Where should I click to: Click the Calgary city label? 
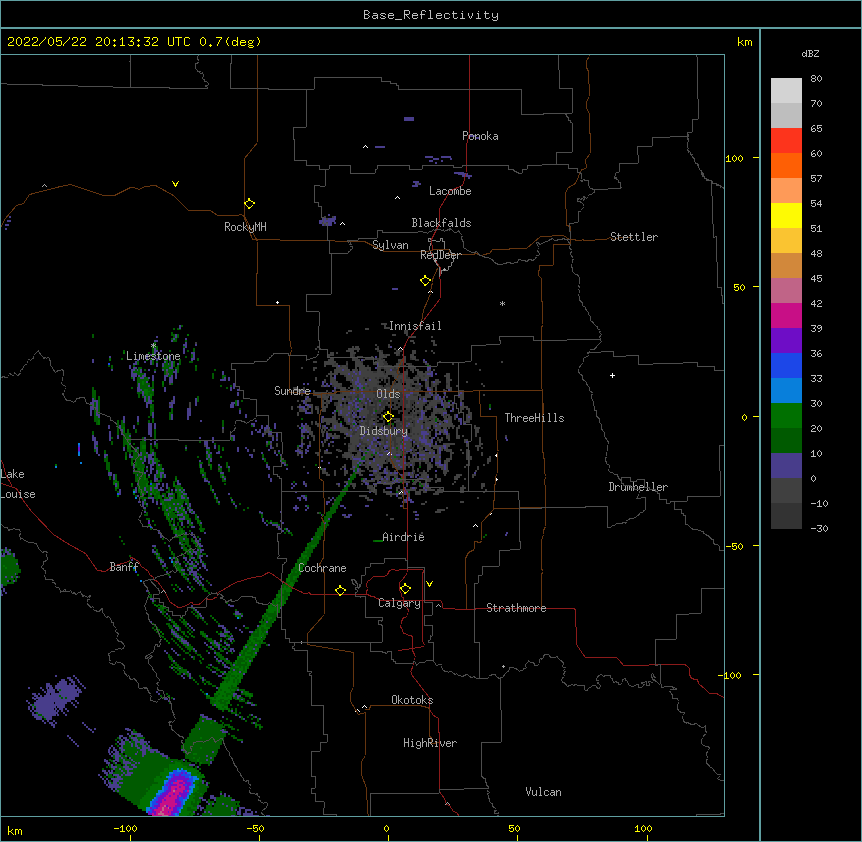400,603
